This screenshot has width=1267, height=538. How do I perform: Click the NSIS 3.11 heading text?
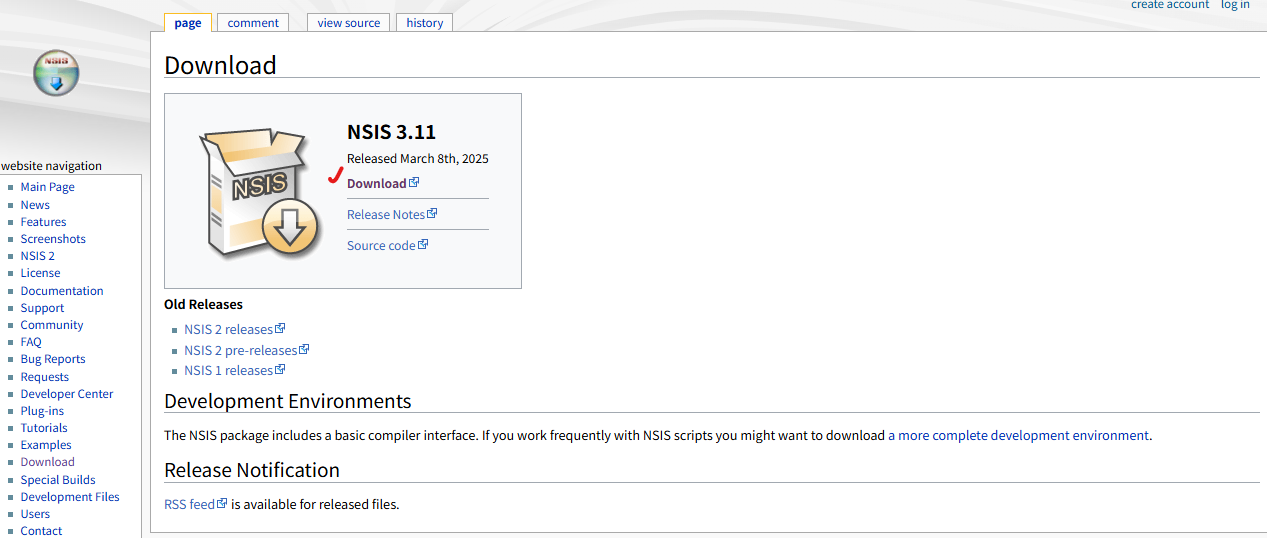(391, 132)
